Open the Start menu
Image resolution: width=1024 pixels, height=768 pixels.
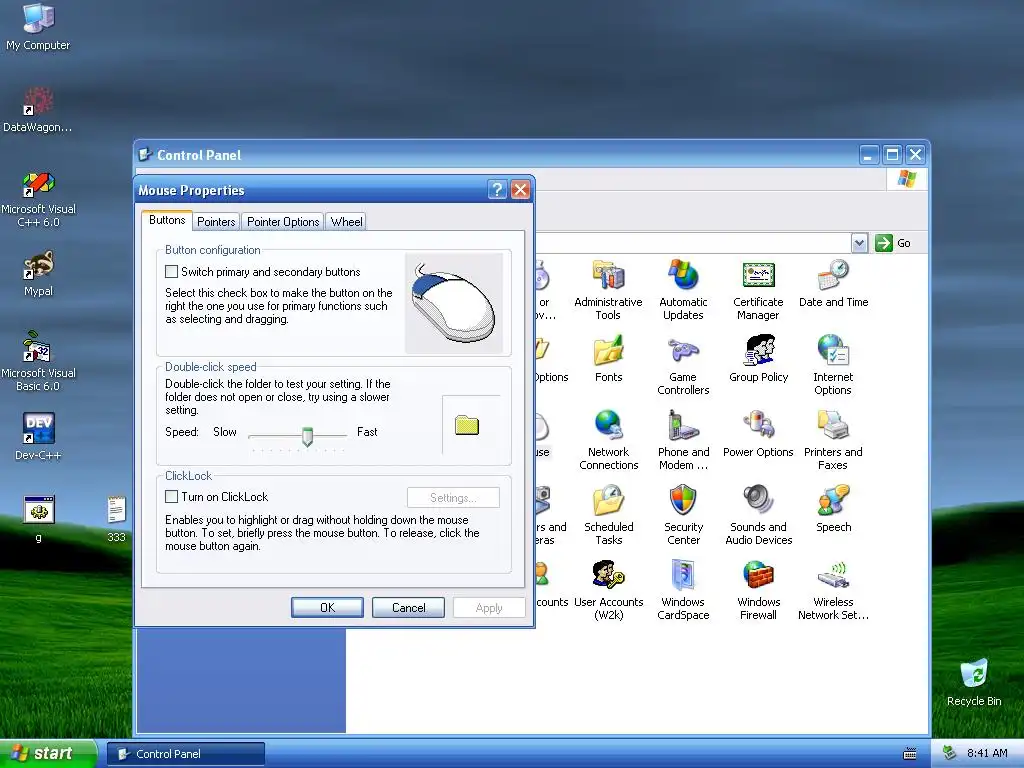coord(48,753)
